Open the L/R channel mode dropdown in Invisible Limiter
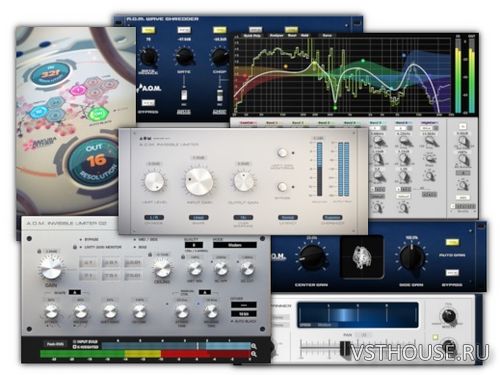This screenshot has height=375, width=500. pos(154,217)
